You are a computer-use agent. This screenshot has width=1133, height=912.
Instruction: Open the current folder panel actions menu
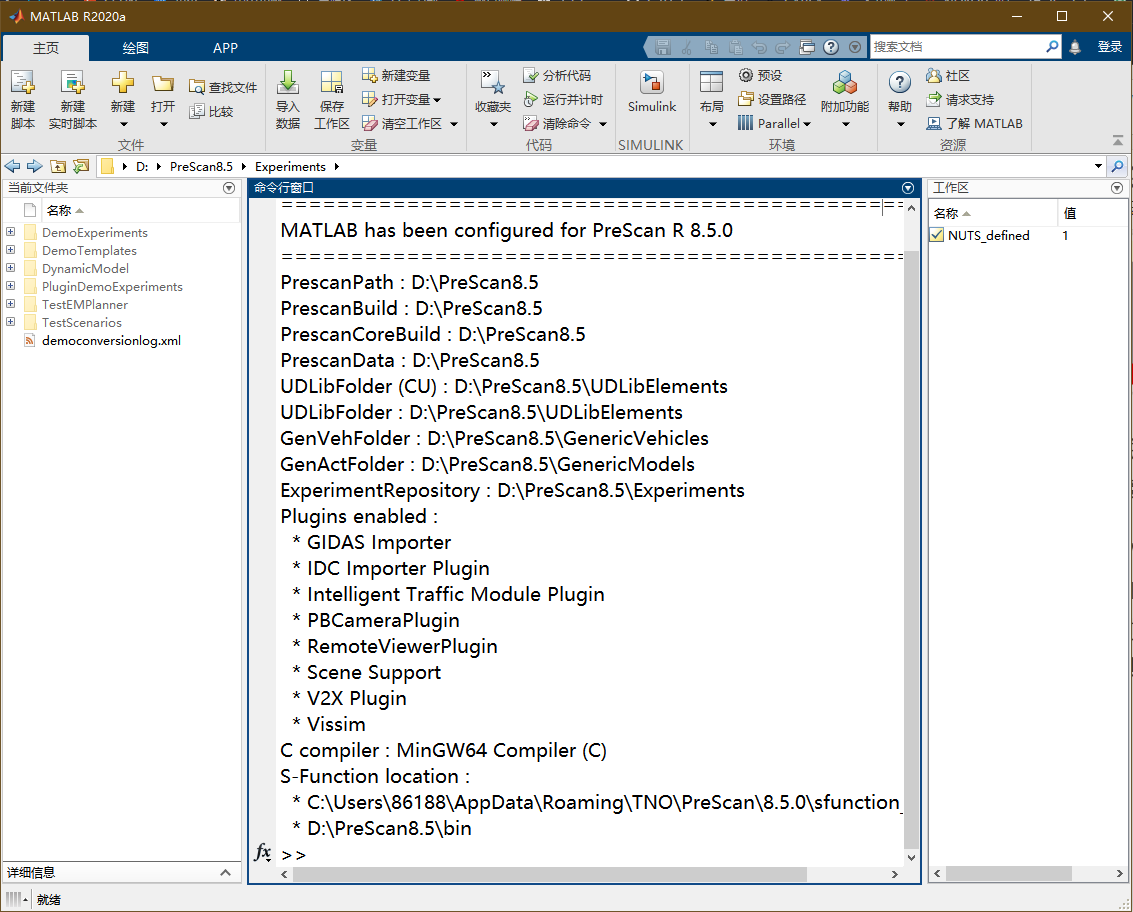tap(229, 188)
